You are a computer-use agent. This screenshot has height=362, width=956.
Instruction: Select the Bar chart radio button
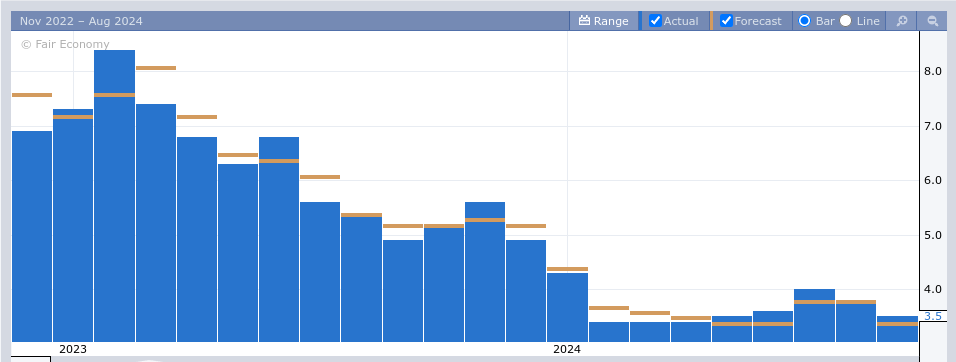click(804, 21)
